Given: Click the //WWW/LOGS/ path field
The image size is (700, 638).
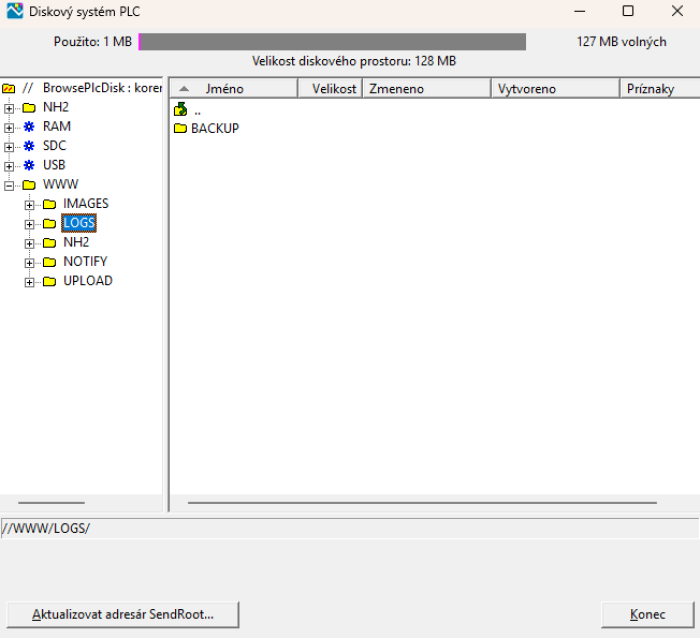Looking at the screenshot, I should pos(349,528).
